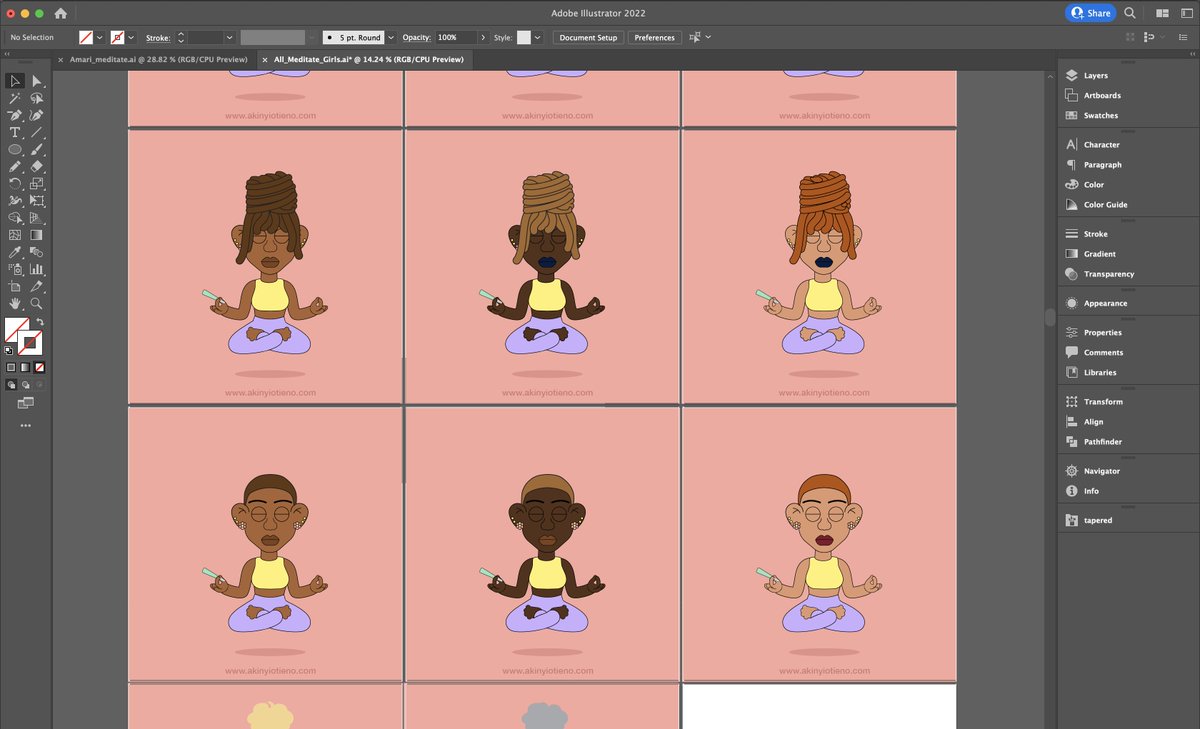
Task: Click the toolbox Stroke color box
Action: [30, 343]
